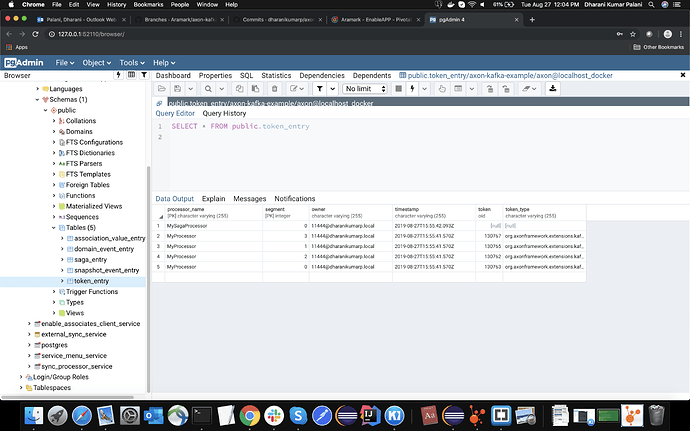The image size is (690, 431).
Task: Open the Explain output tab
Action: (x=213, y=199)
